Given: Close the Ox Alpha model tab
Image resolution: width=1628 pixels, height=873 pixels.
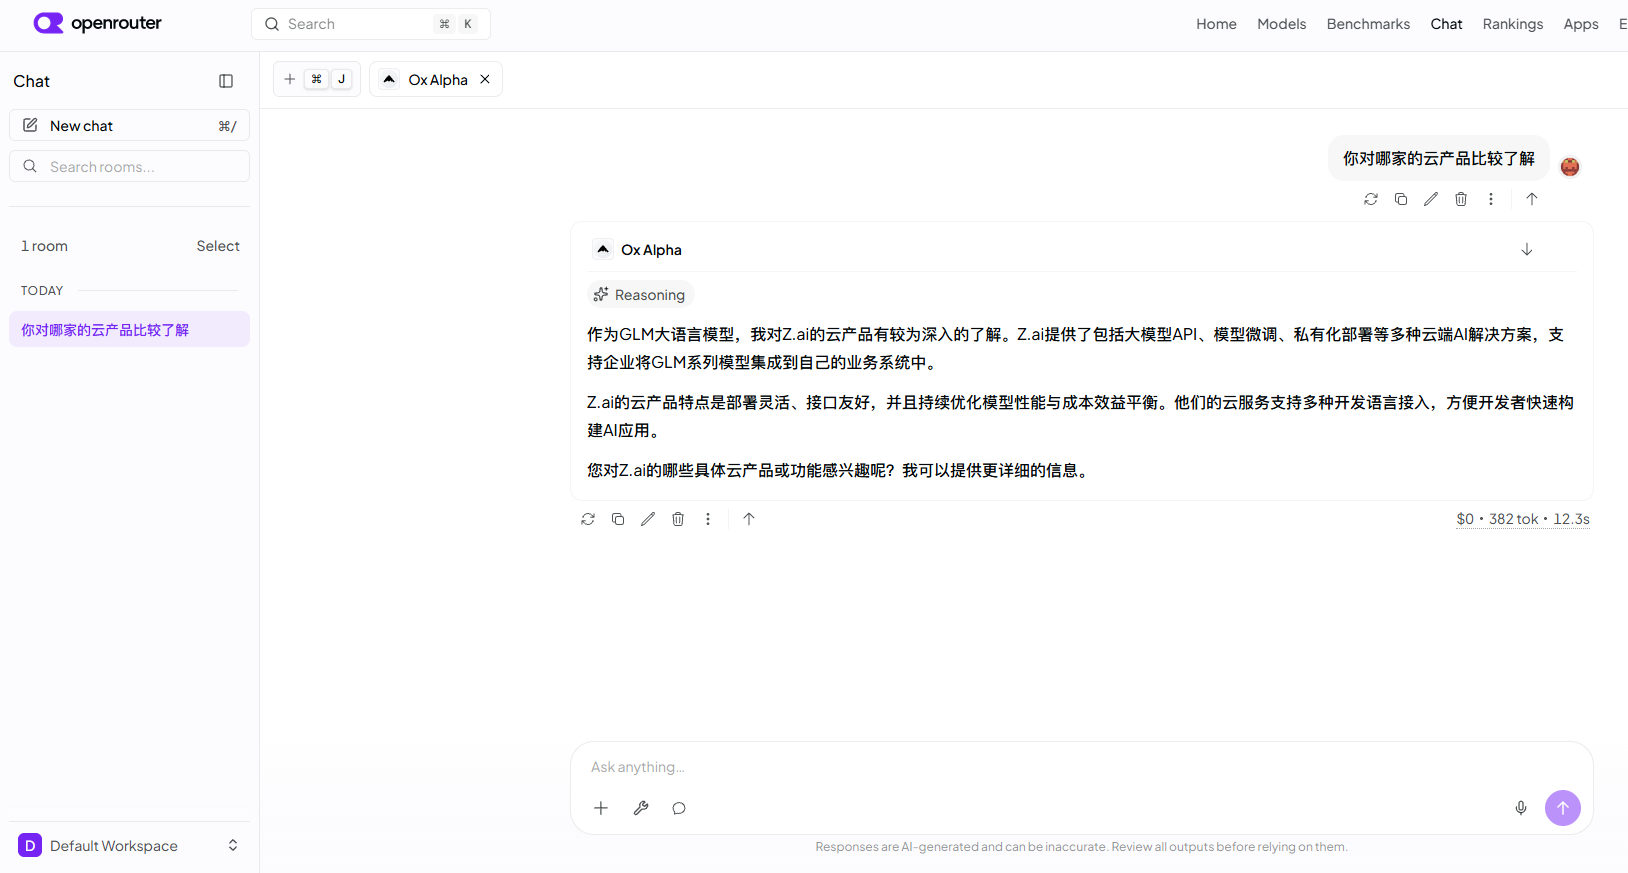Looking at the screenshot, I should (x=485, y=79).
